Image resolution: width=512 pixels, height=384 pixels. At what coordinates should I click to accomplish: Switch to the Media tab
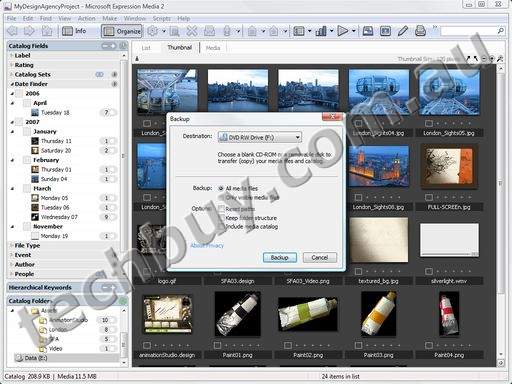tap(213, 48)
